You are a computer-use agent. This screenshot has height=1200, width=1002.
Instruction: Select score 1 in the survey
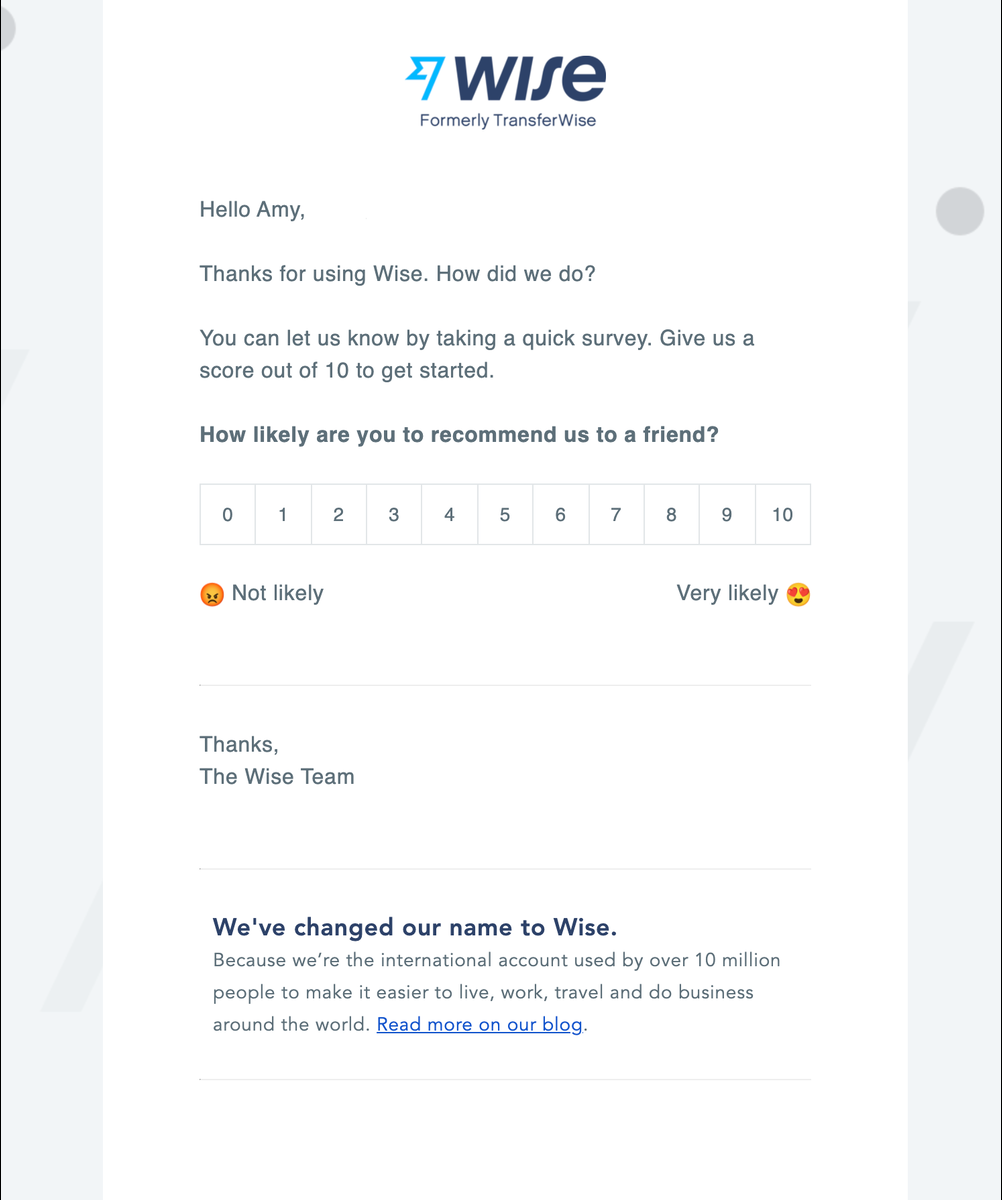(x=283, y=515)
